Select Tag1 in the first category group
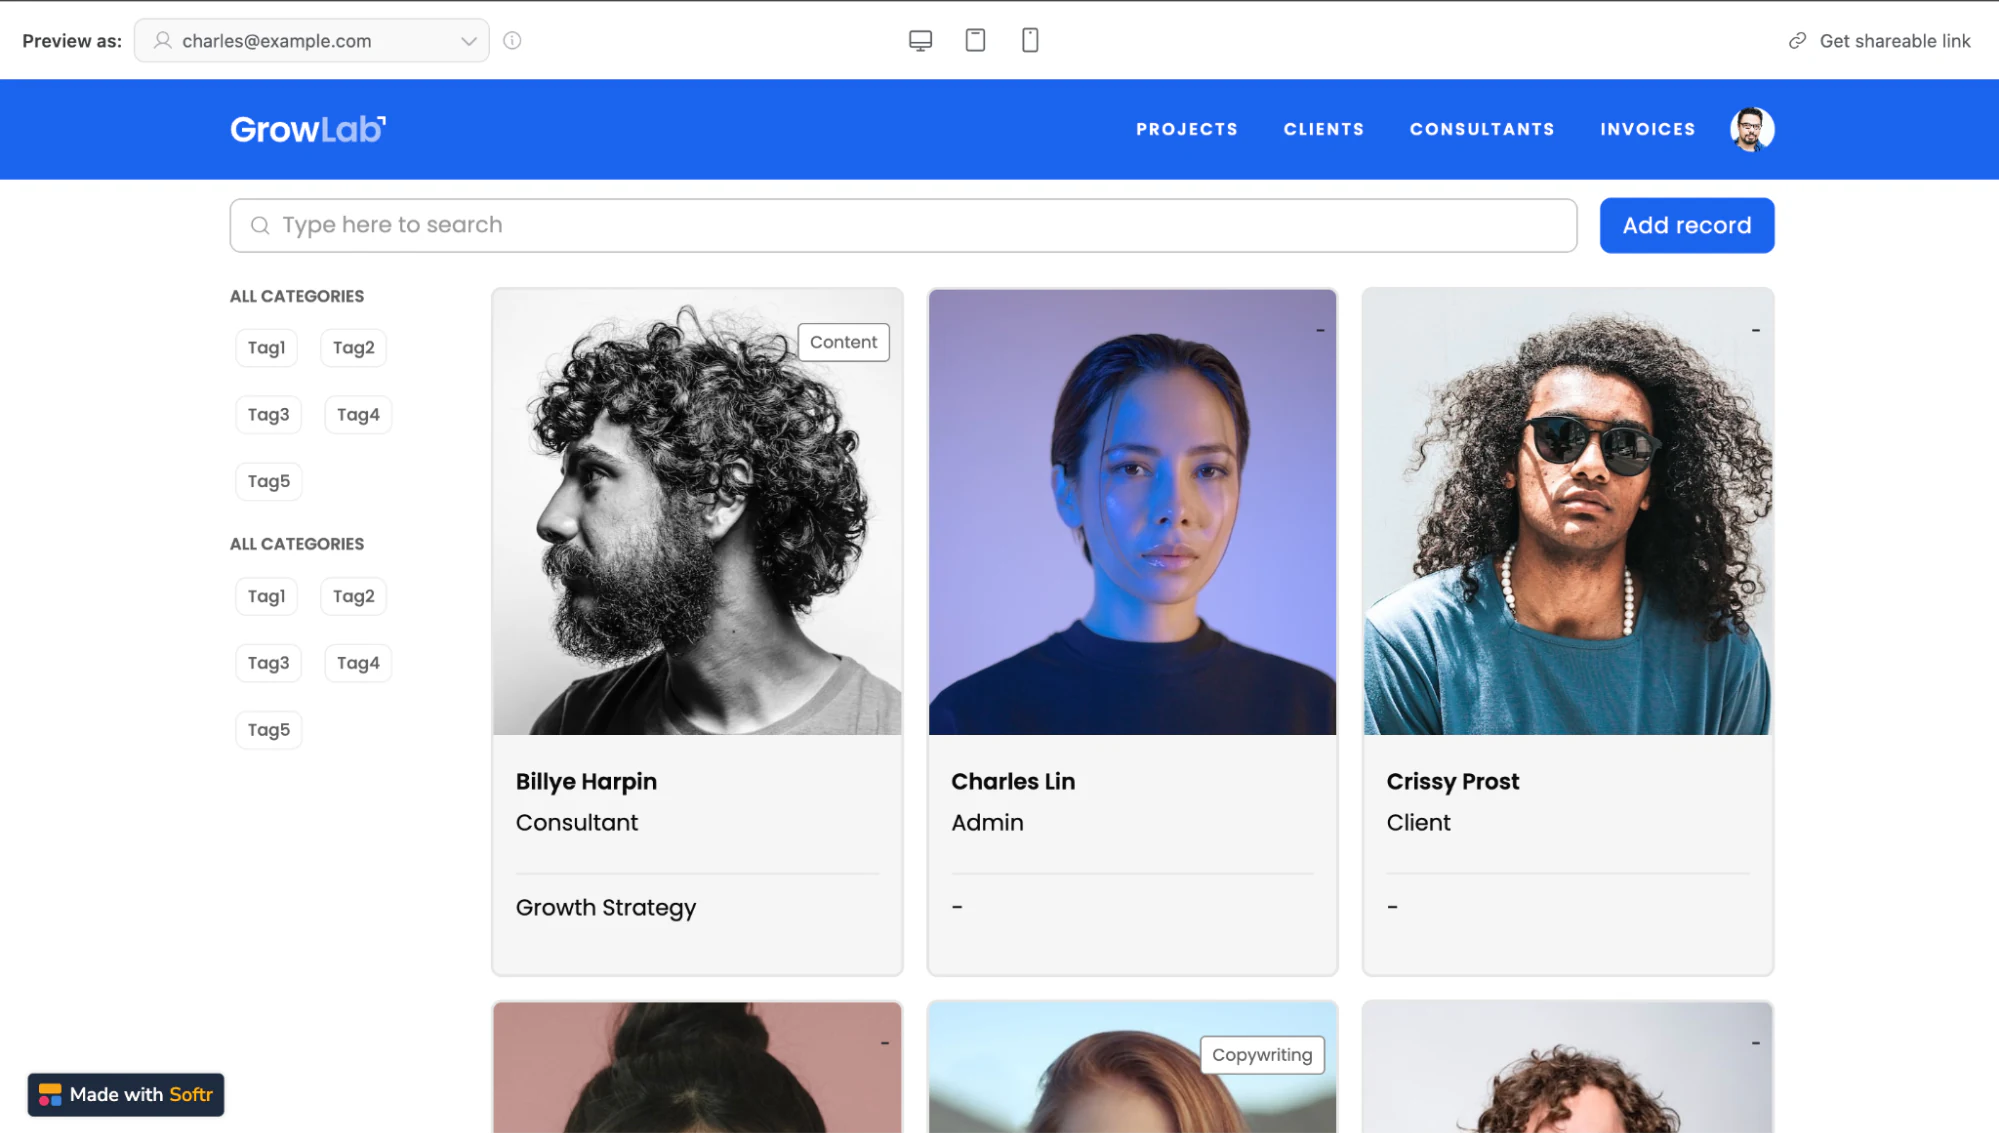Screen dimensions: 1999x1134 point(266,348)
